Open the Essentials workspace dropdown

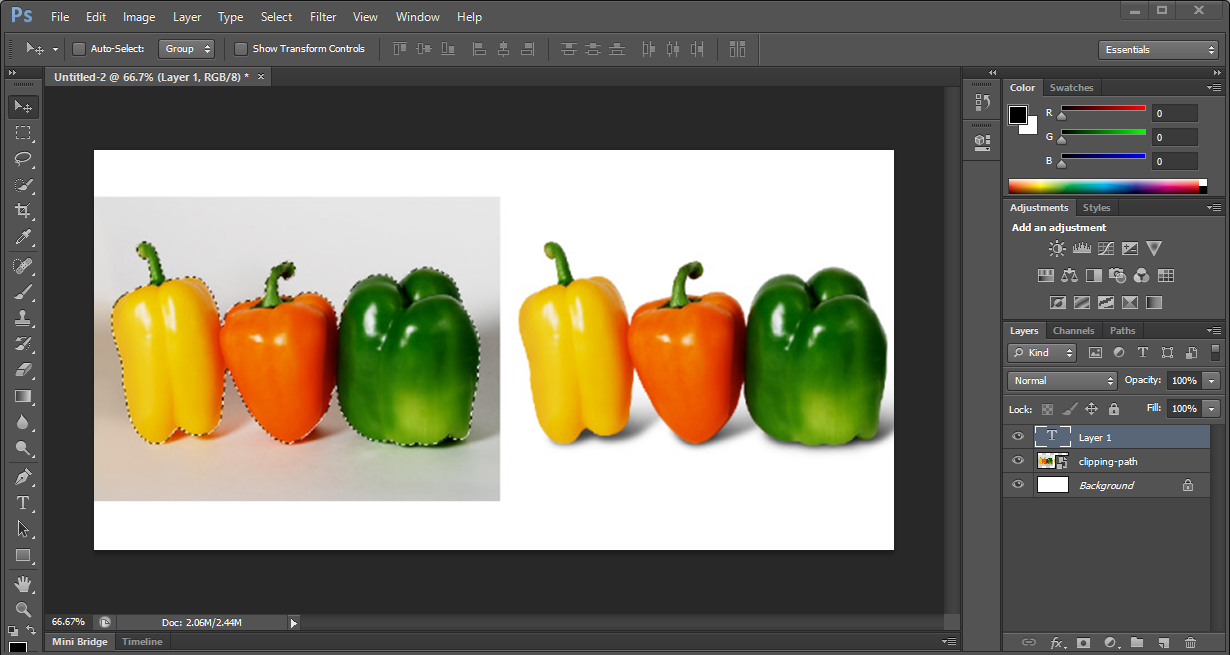(1159, 48)
